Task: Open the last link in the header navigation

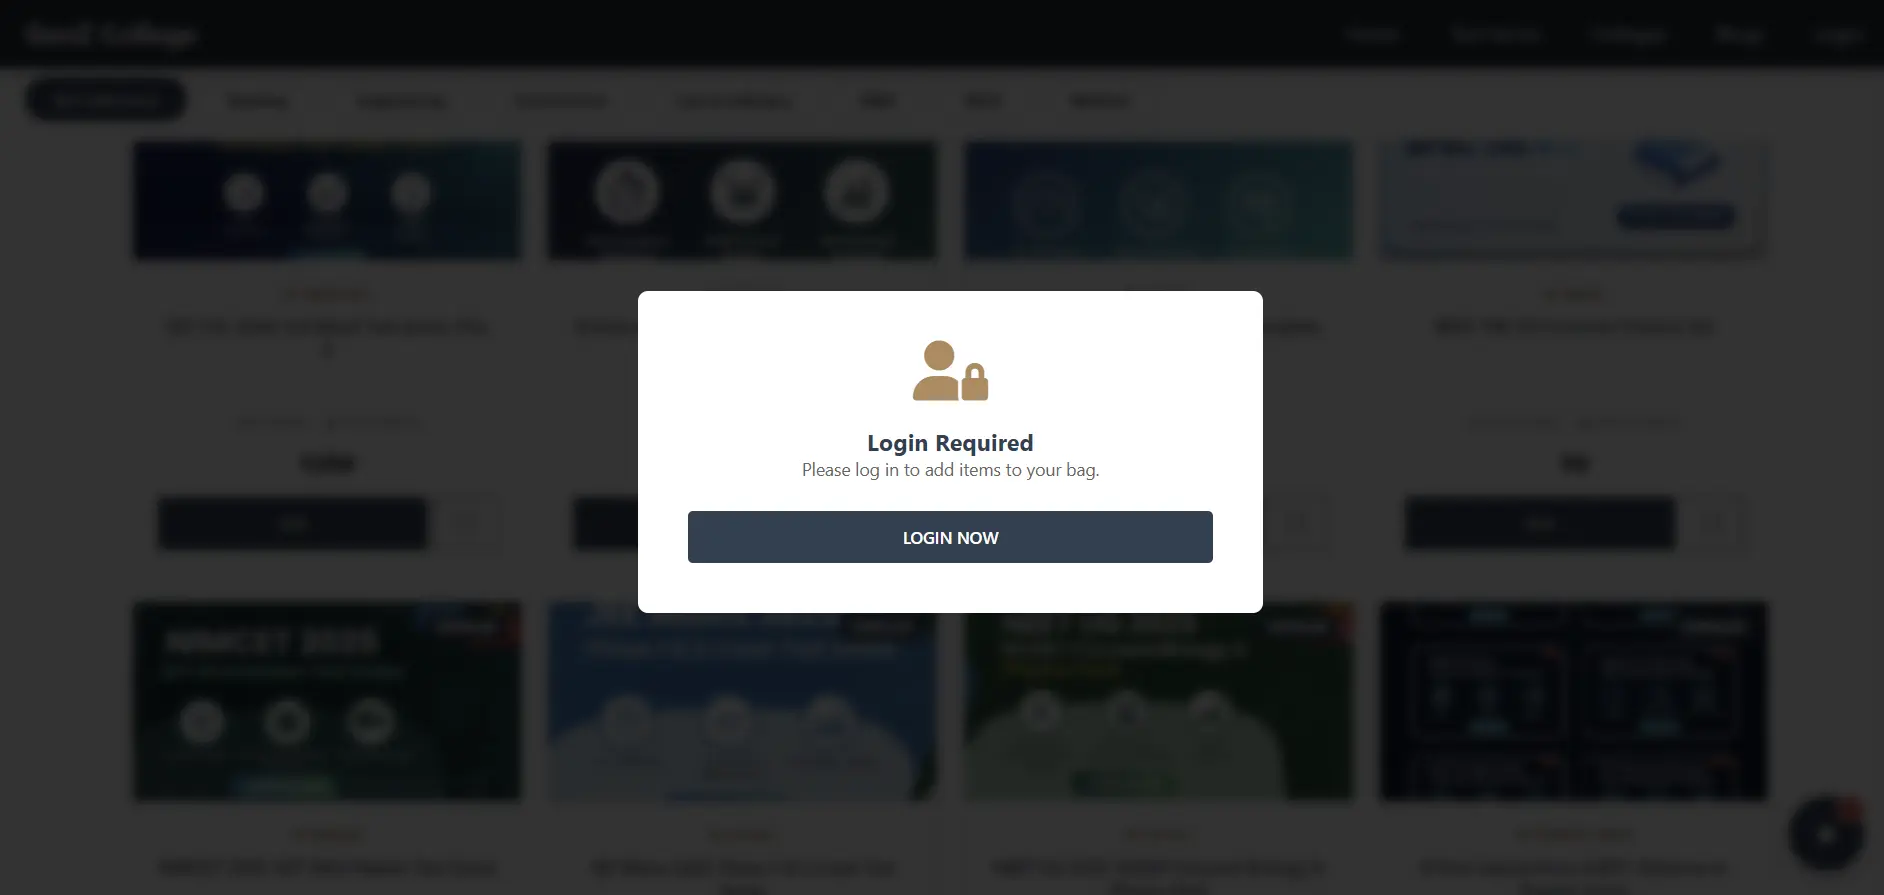Action: pos(1838,34)
